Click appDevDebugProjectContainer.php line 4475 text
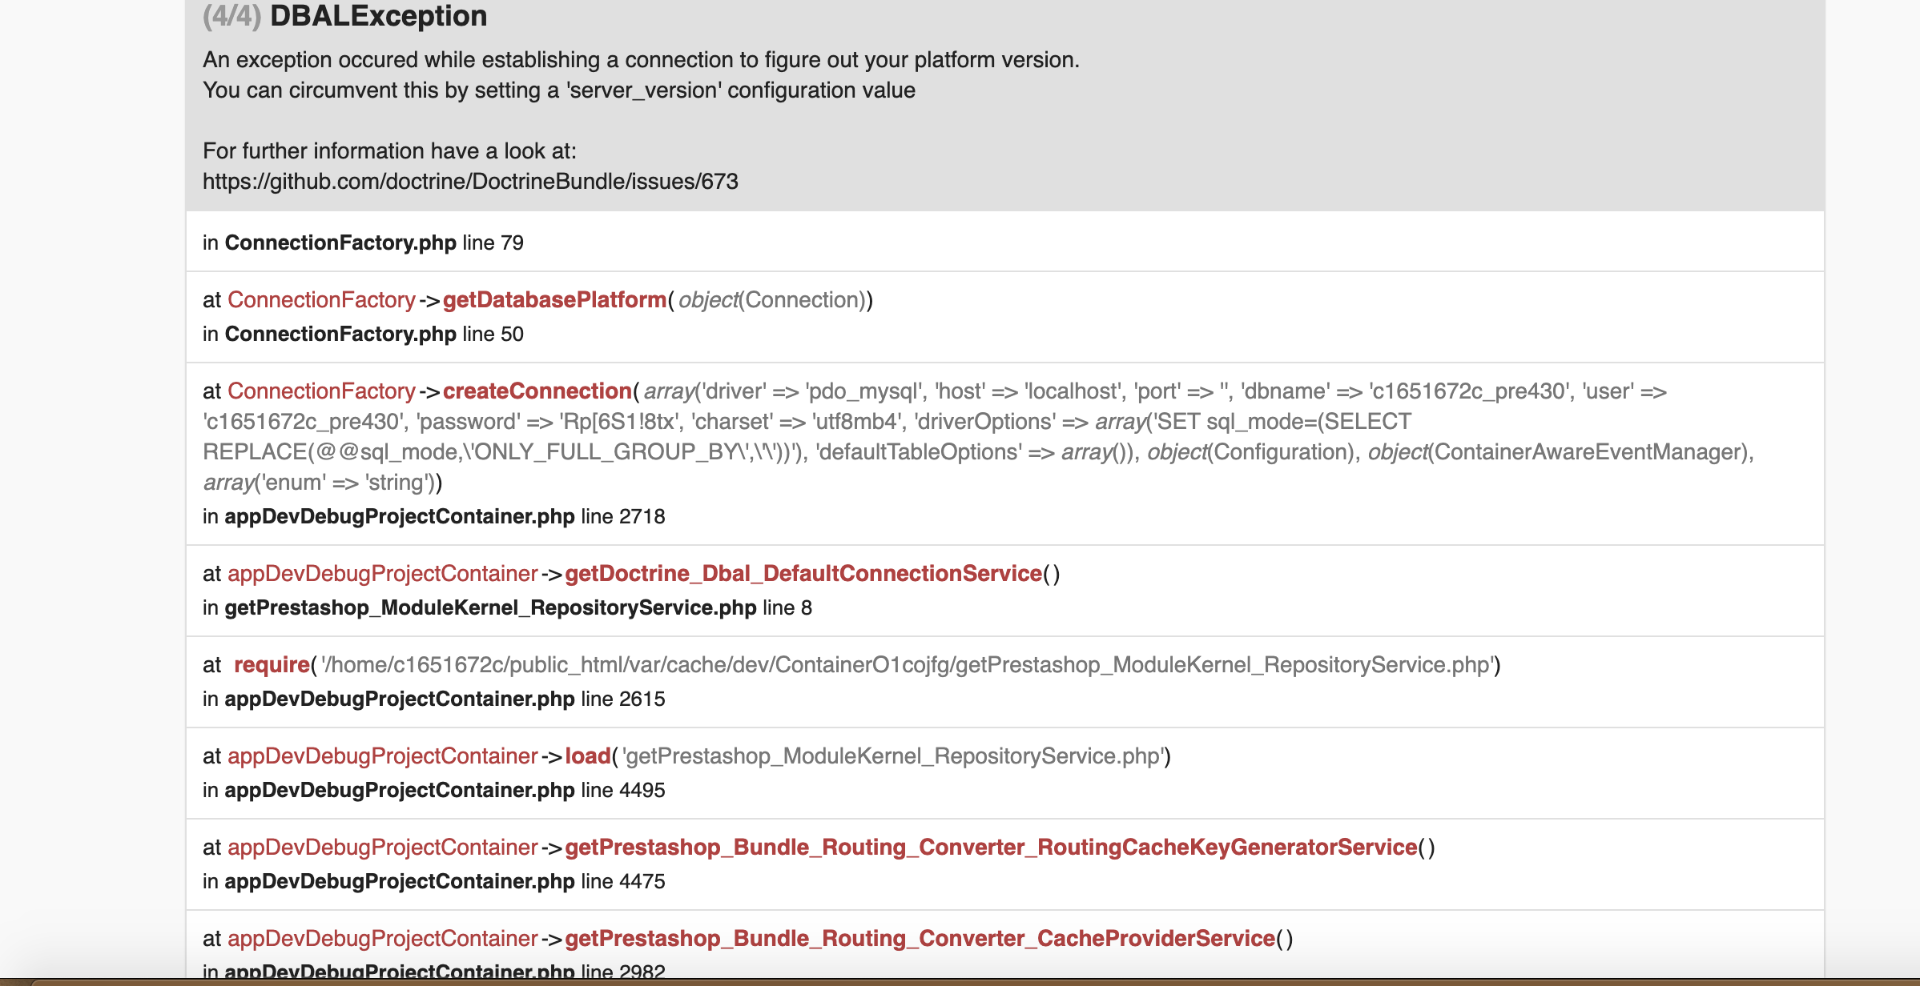The width and height of the screenshot is (1920, 986). (x=434, y=881)
